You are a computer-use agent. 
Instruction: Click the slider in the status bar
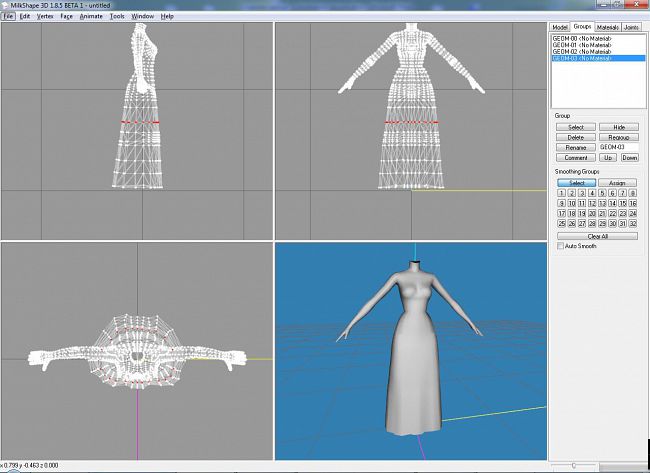(575, 465)
